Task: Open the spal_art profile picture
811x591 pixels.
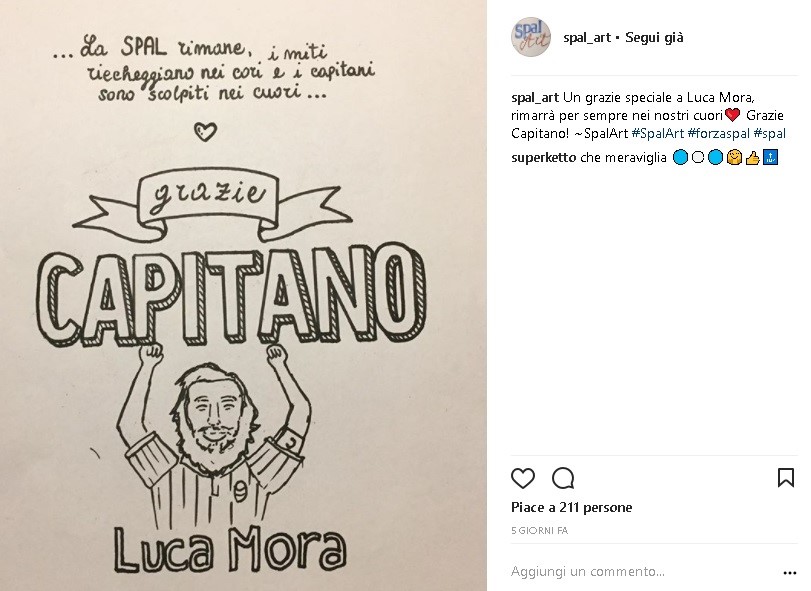Action: pyautogui.click(x=531, y=37)
